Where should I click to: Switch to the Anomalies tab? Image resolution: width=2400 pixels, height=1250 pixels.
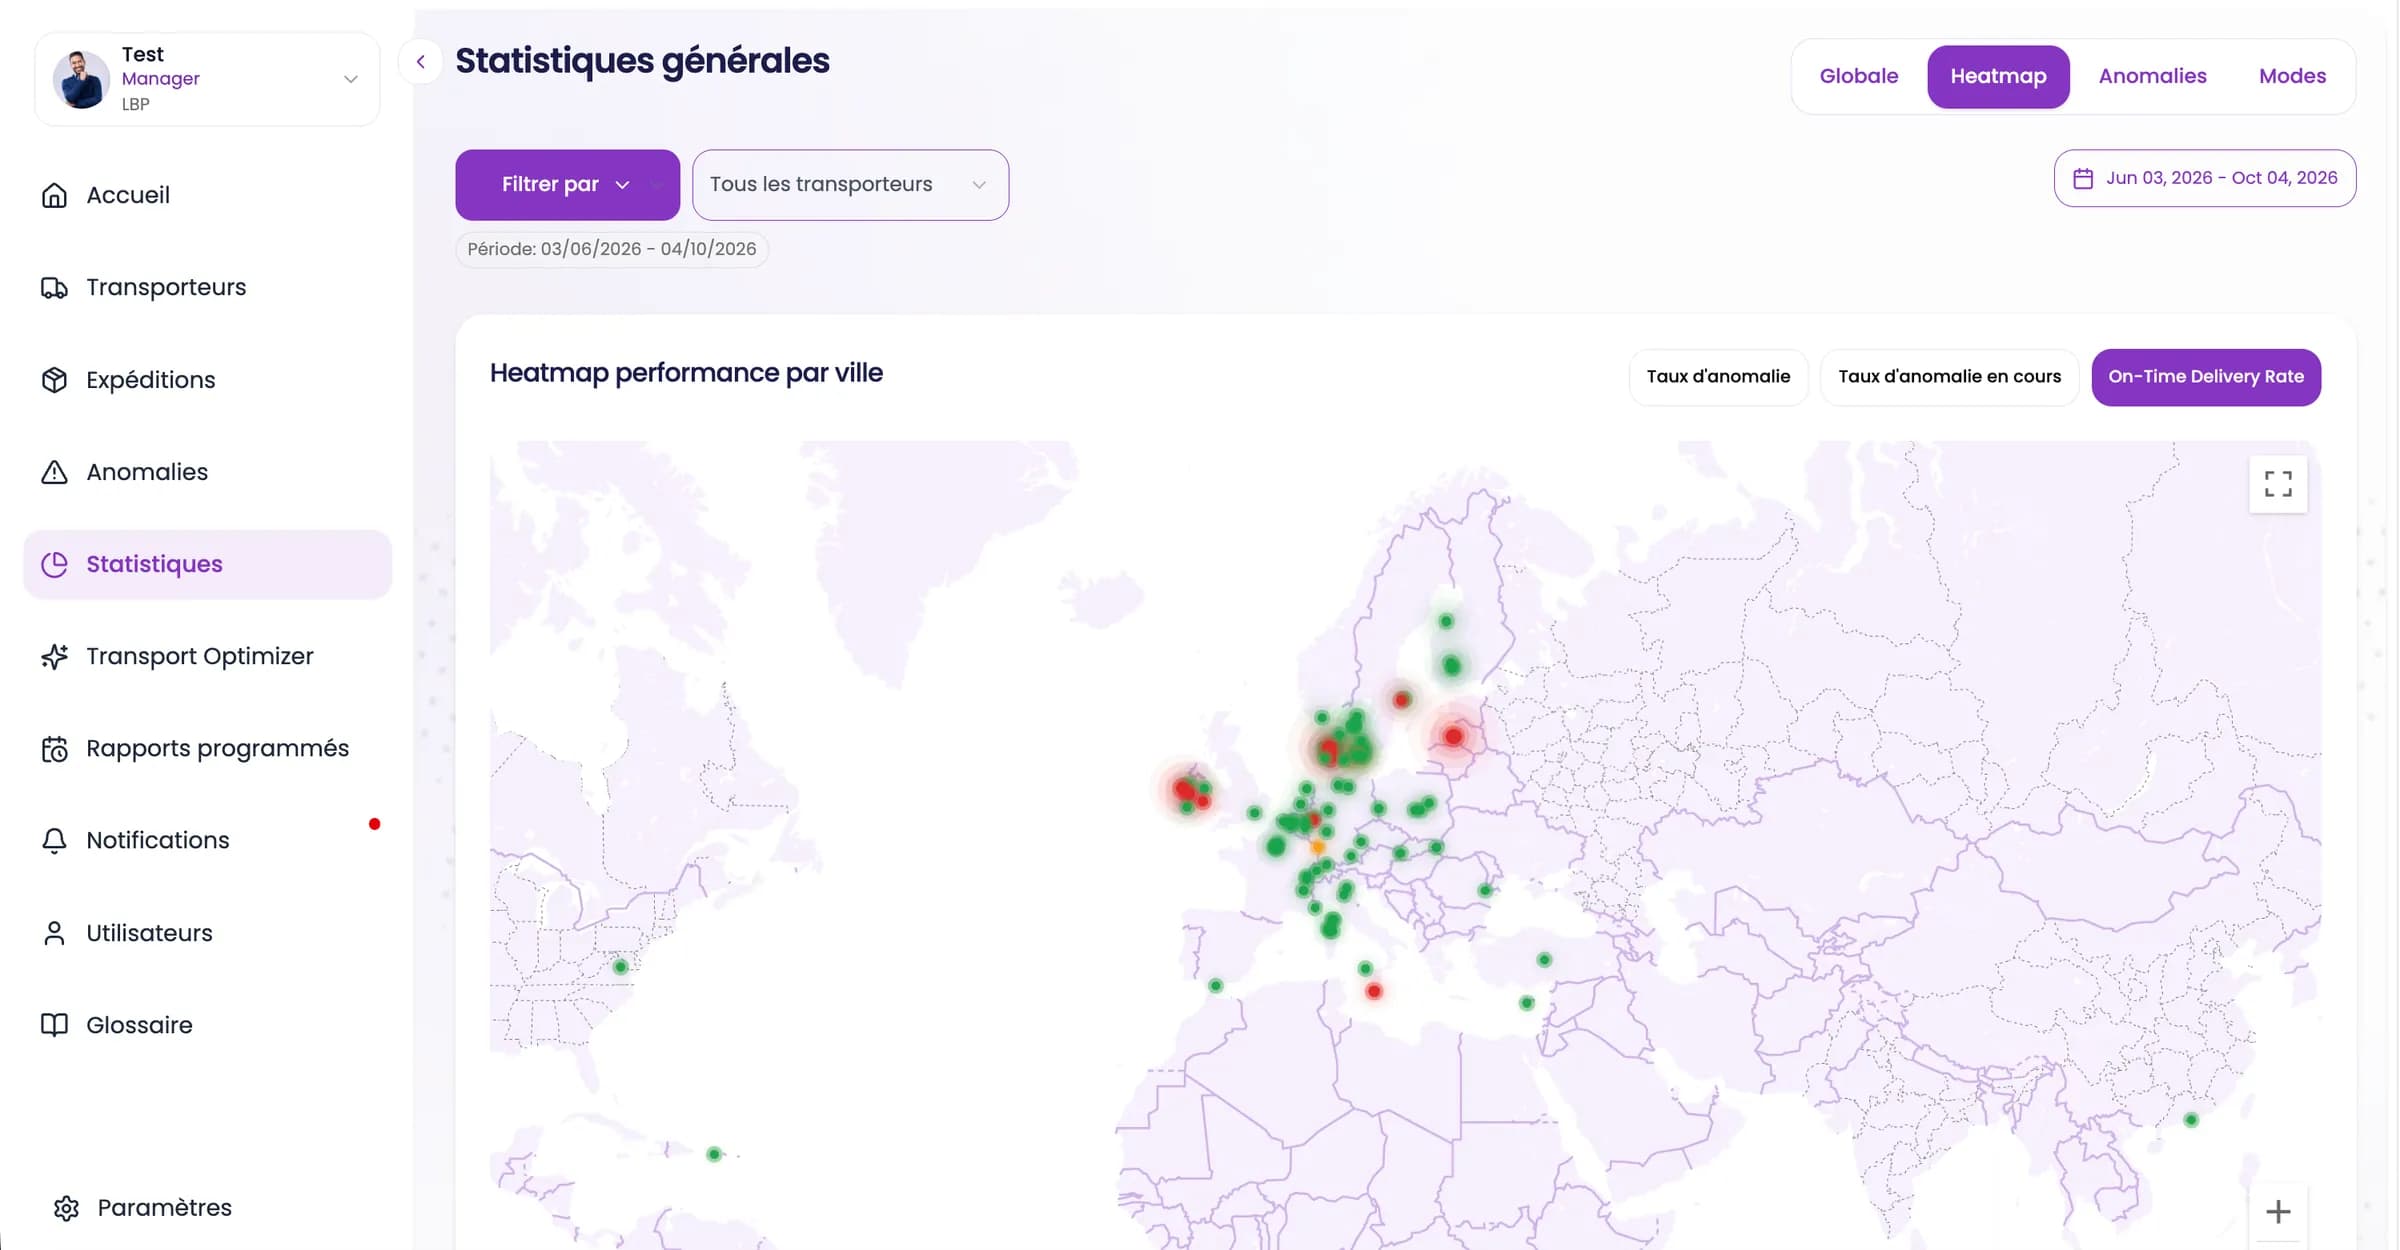pos(2152,76)
